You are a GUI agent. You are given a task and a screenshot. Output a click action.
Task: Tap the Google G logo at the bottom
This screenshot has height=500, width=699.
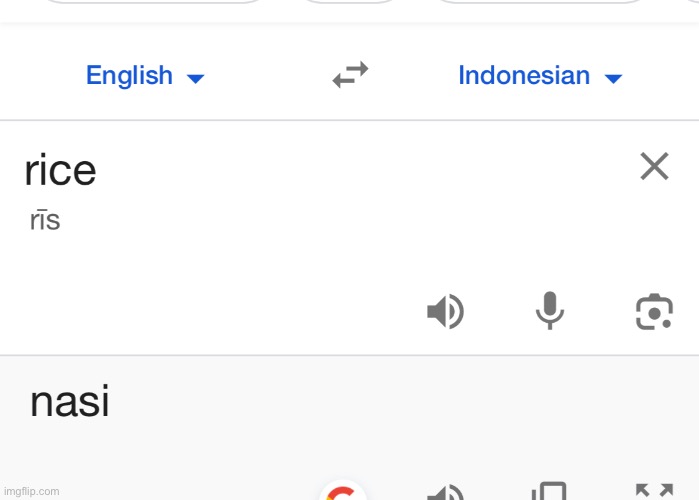click(343, 490)
